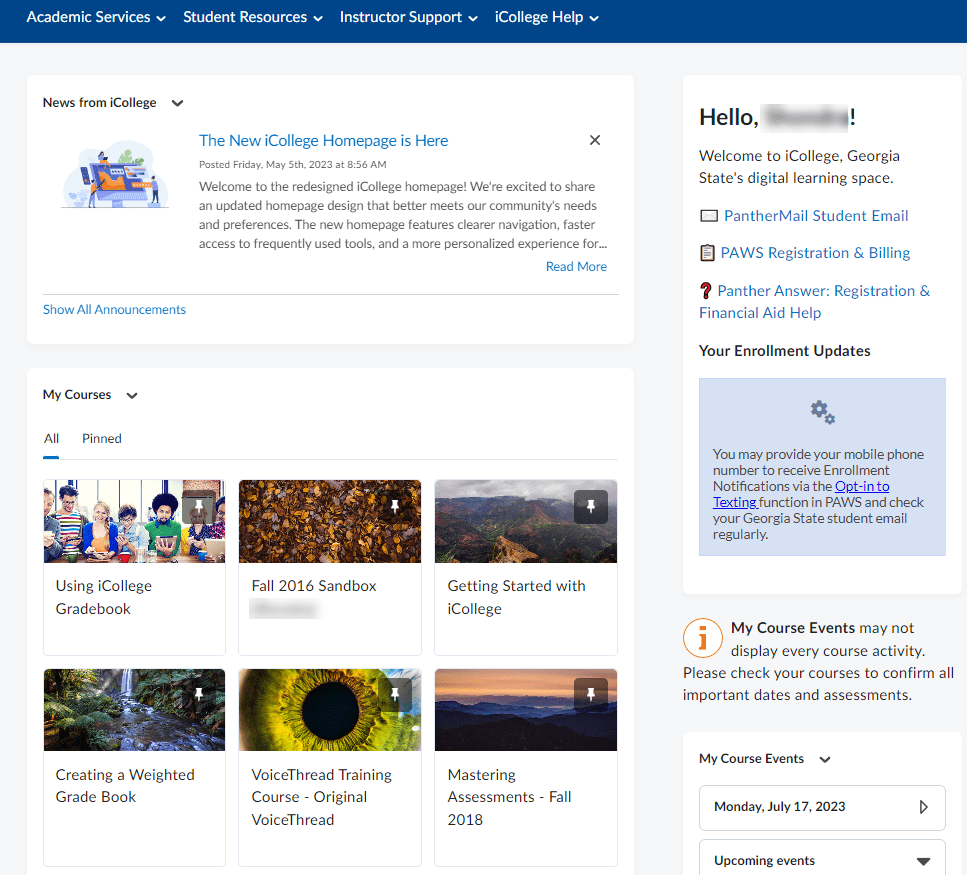Switch to the Pinned courses tab
Viewport: 967px width, 875px height.
(x=102, y=438)
